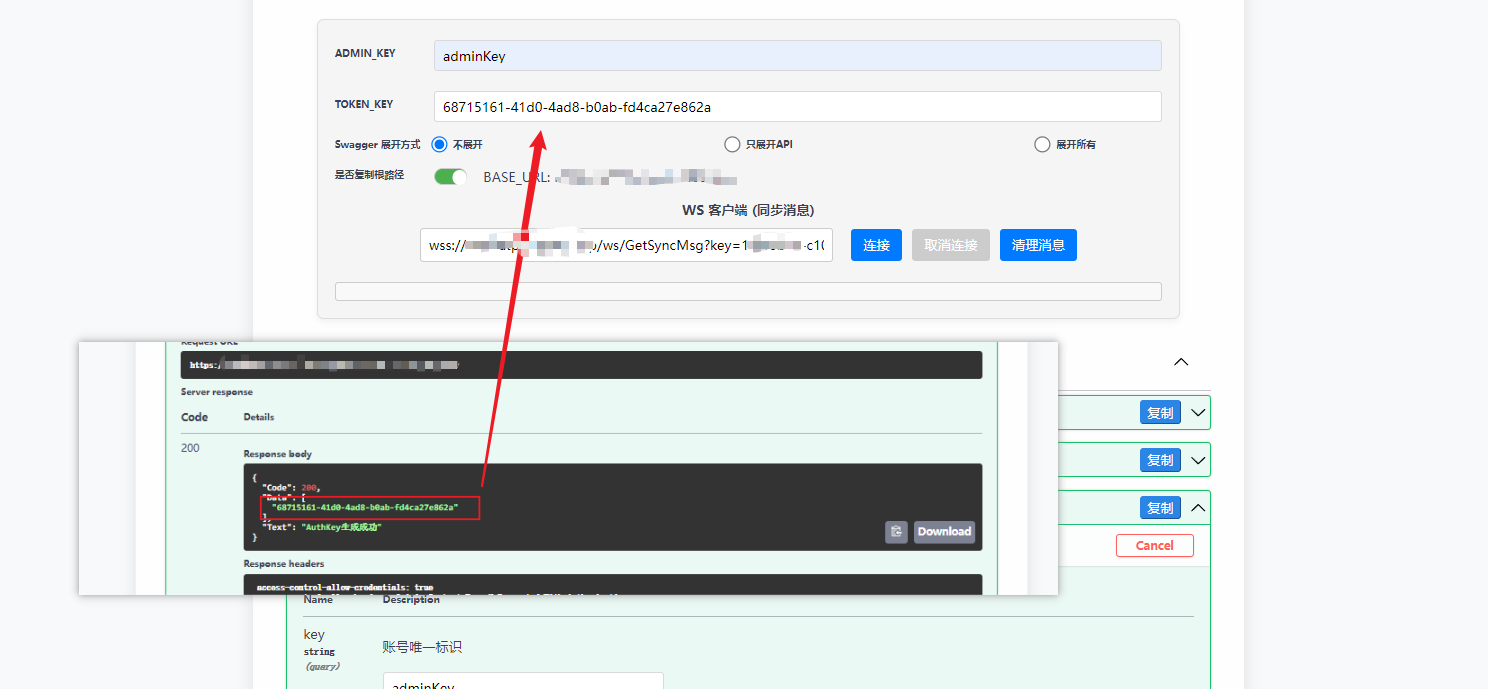The width and height of the screenshot is (1488, 689).
Task: Toggle the 是否复制根路径 switch
Action: [x=450, y=177]
